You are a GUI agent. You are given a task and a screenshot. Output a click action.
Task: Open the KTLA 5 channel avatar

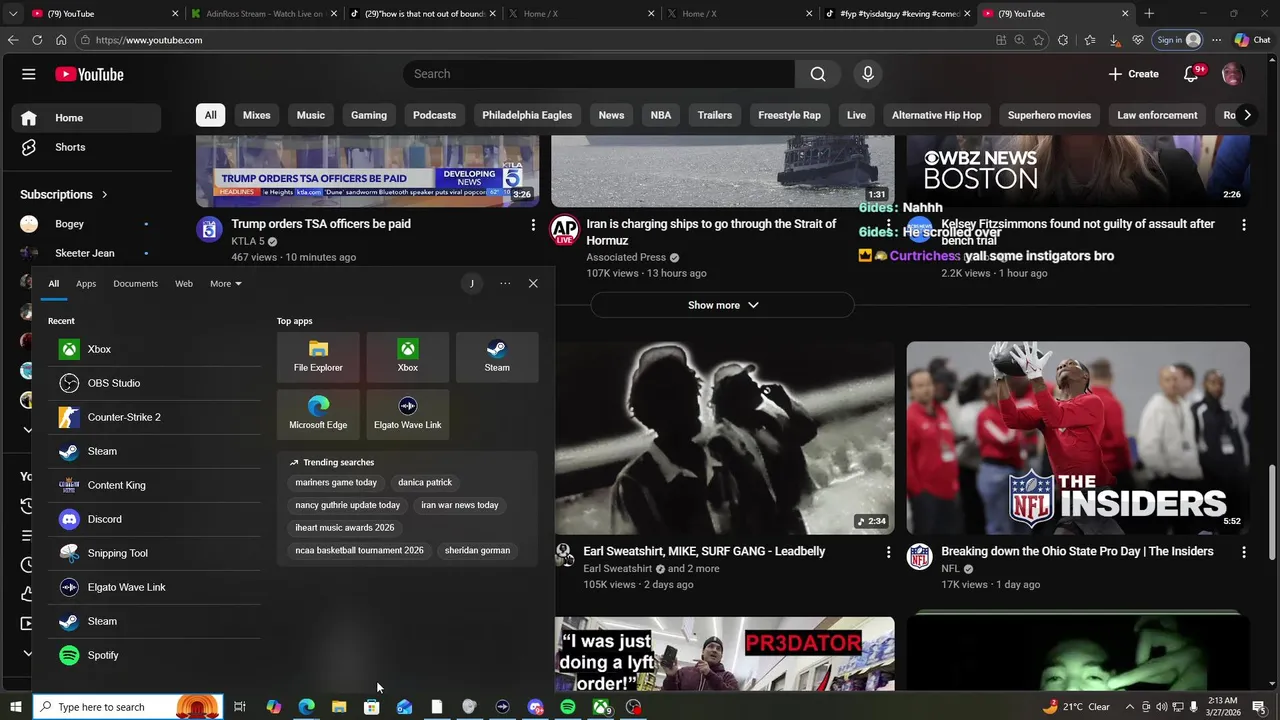click(x=209, y=229)
